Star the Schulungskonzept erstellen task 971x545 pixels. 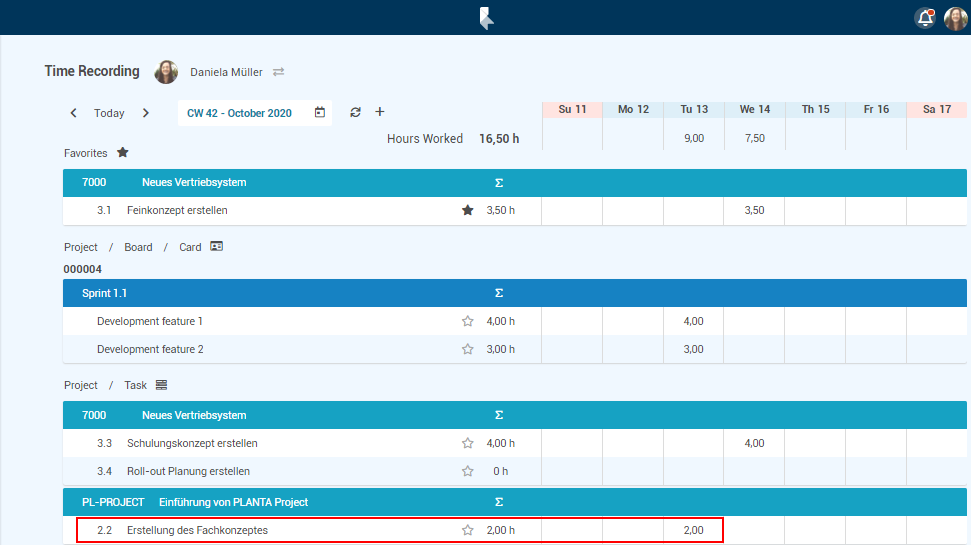pyautogui.click(x=467, y=443)
